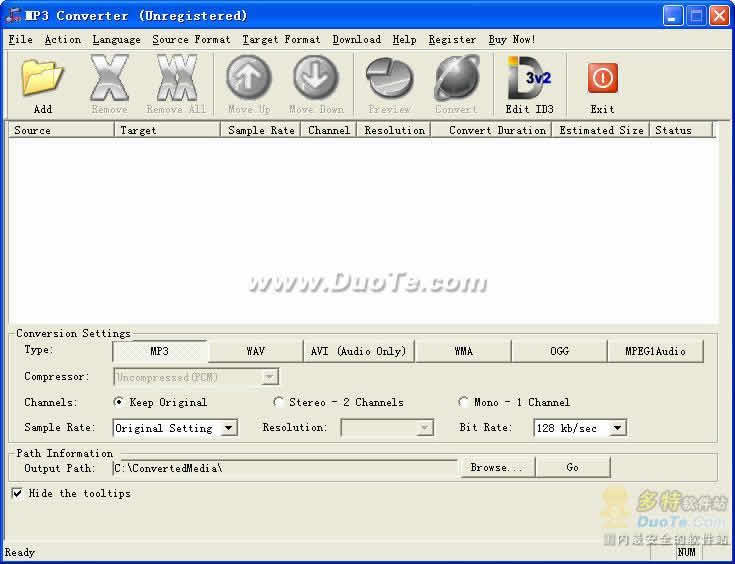Viewport: 735px width, 564px height.
Task: Click the Remove All icon
Action: [x=176, y=77]
